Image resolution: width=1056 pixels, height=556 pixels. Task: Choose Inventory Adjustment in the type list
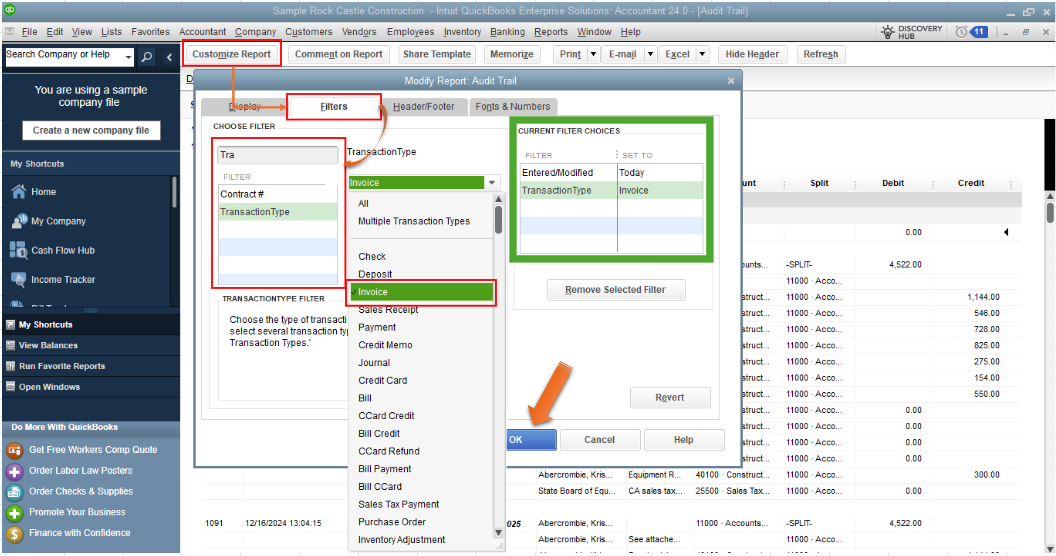tap(401, 539)
